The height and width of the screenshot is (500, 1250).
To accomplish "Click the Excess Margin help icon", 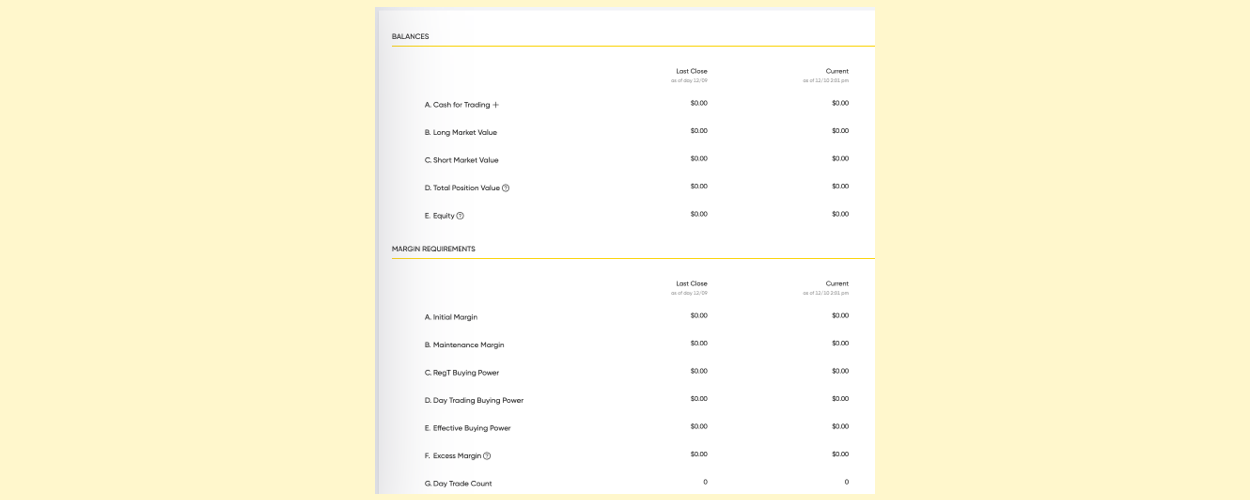I will point(487,456).
